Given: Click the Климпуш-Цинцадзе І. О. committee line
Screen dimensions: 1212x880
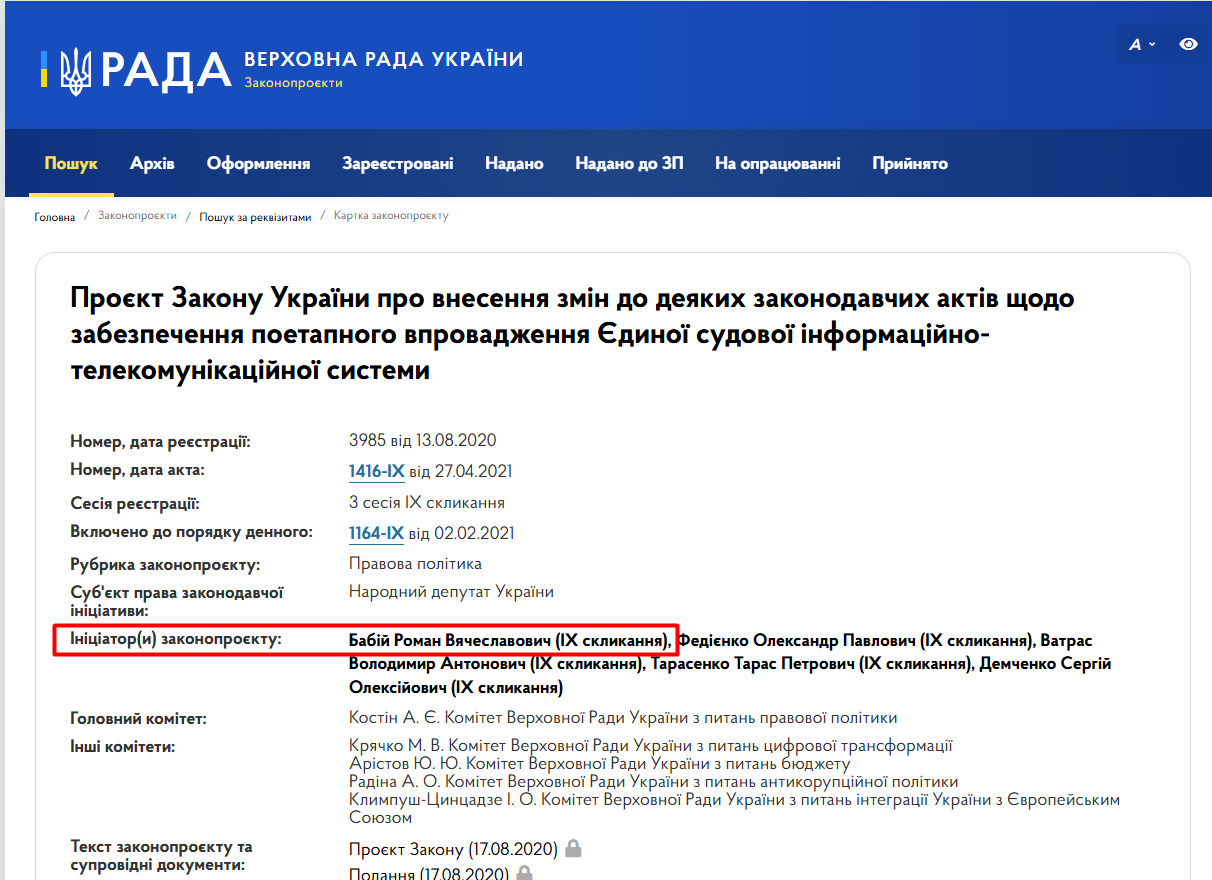Looking at the screenshot, I should [x=735, y=809].
